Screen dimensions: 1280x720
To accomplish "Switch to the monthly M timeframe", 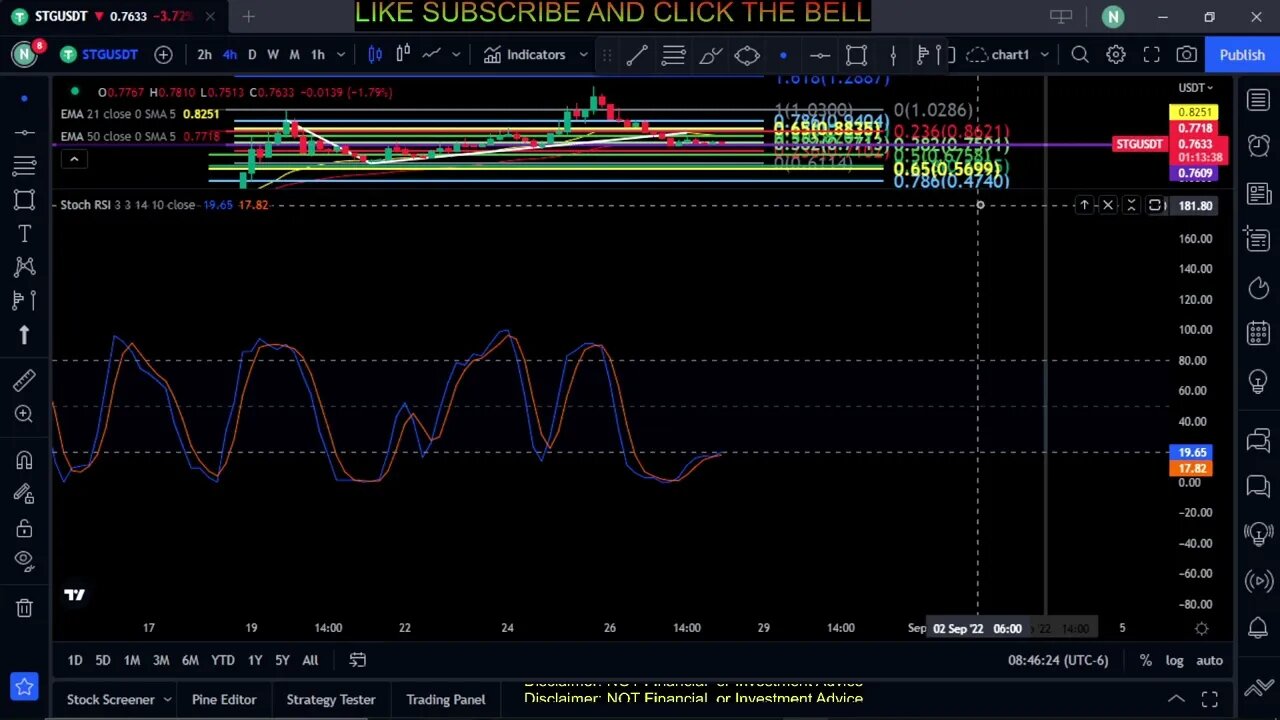I will pos(294,54).
